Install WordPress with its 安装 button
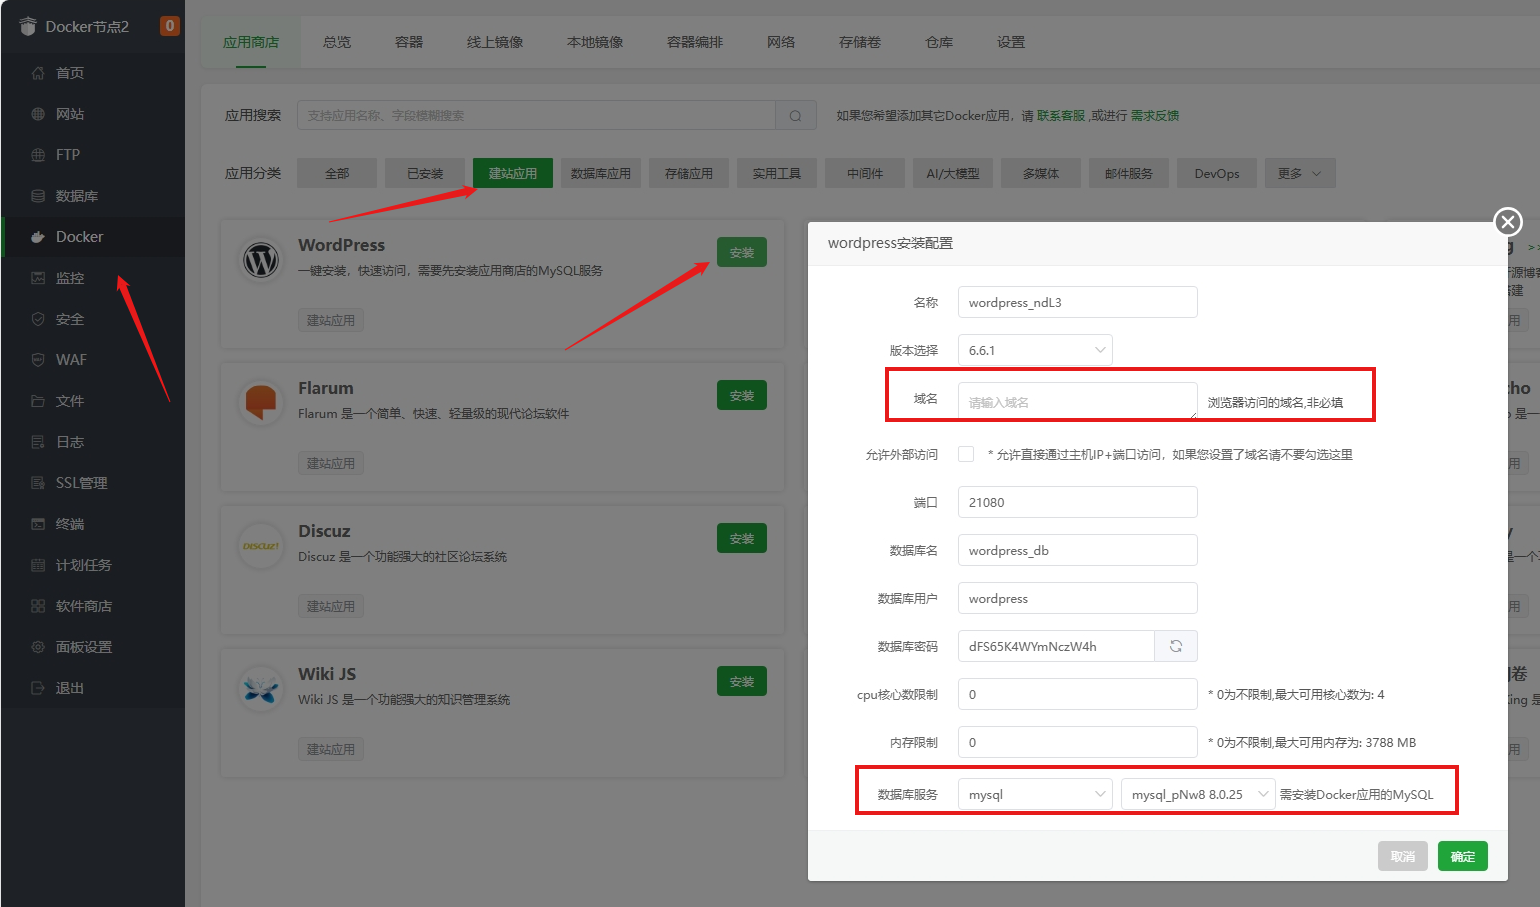The image size is (1540, 907). (742, 252)
